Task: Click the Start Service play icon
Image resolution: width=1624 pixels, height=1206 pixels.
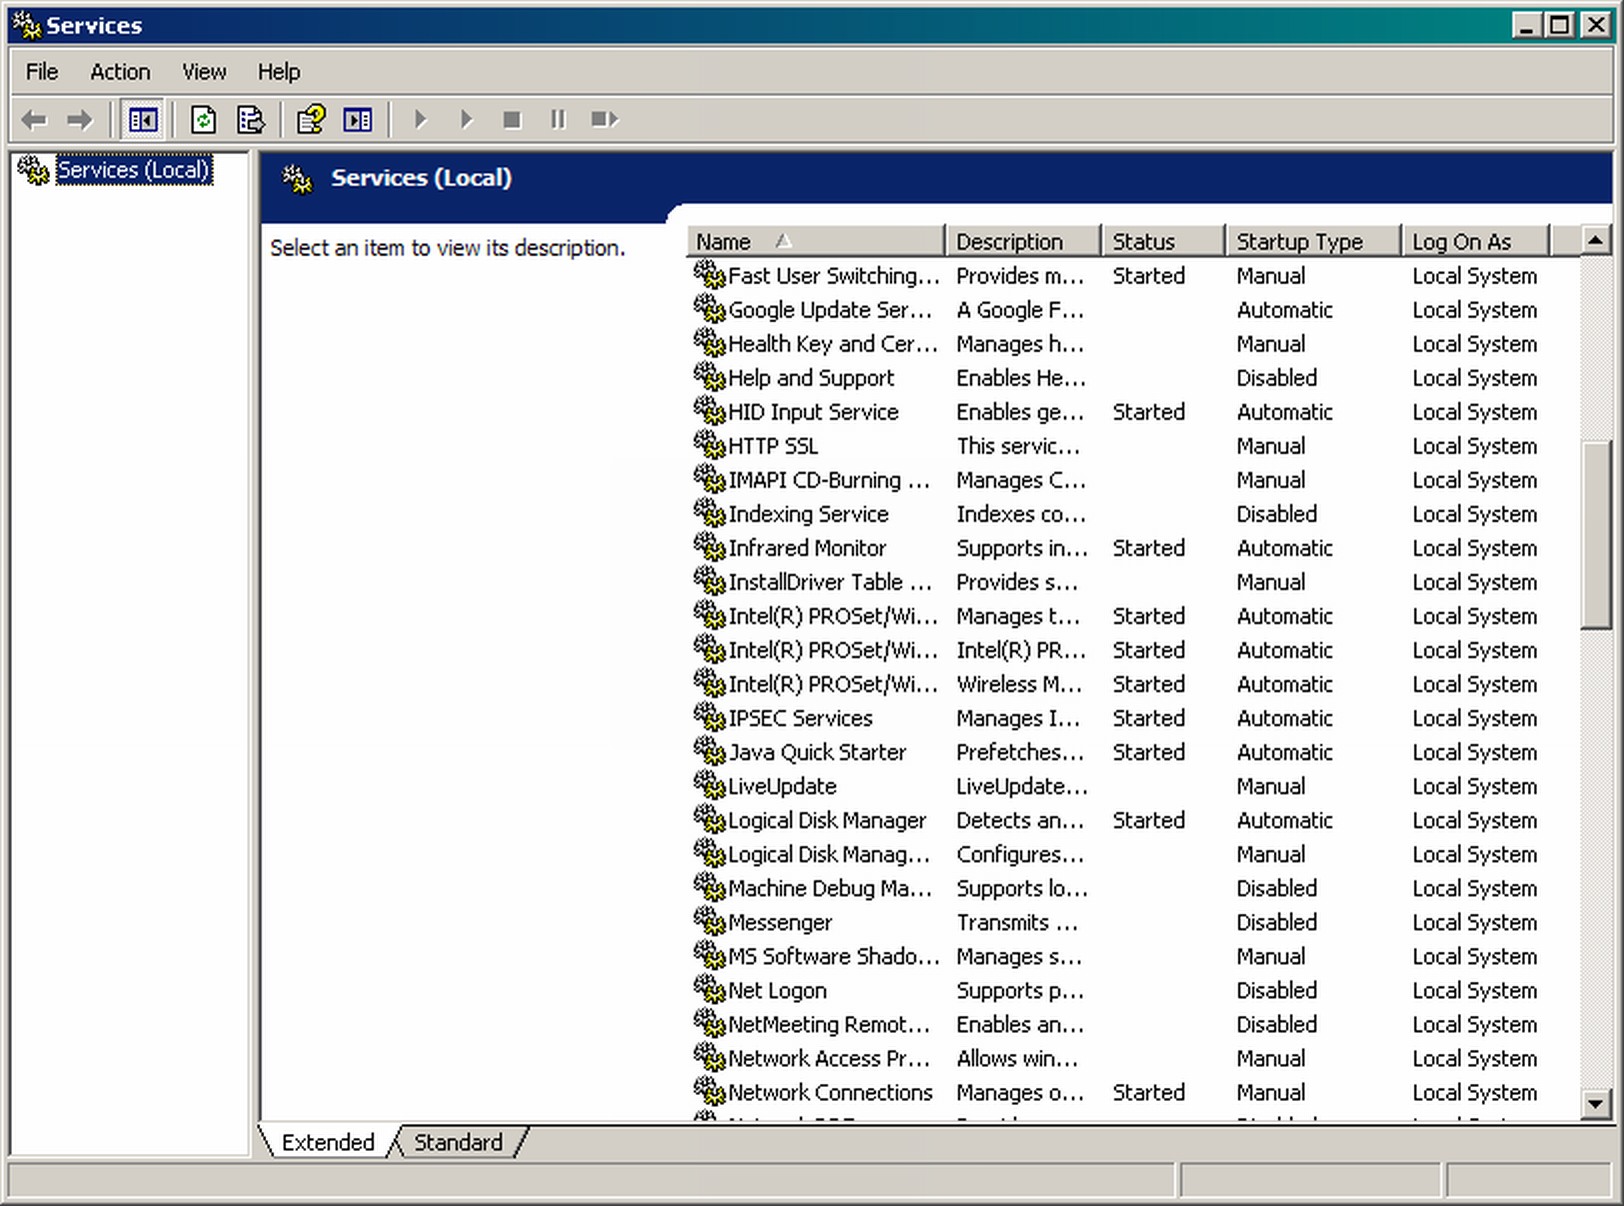Action: (x=420, y=120)
